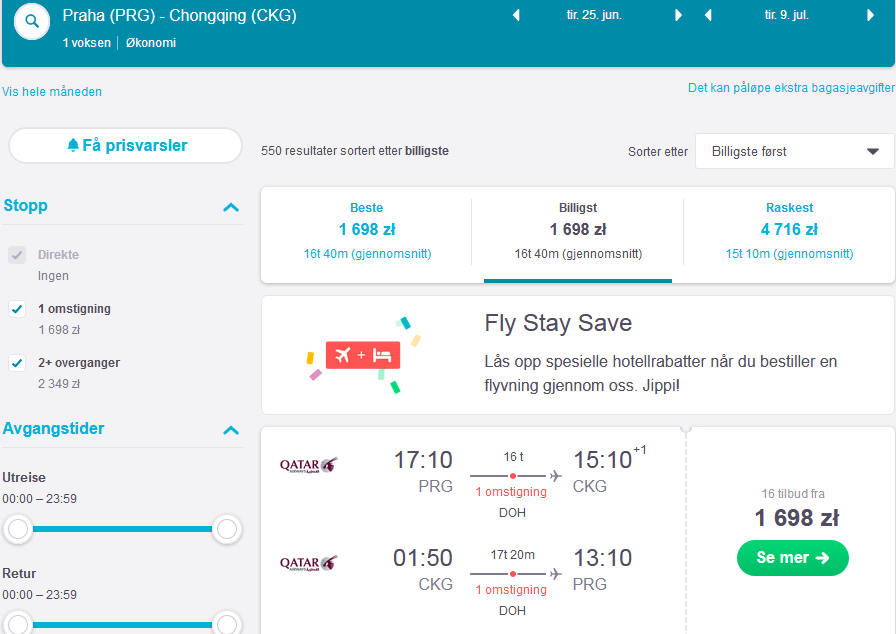The height and width of the screenshot is (634, 896).
Task: Open the search magnifier icon
Action: [x=32, y=22]
